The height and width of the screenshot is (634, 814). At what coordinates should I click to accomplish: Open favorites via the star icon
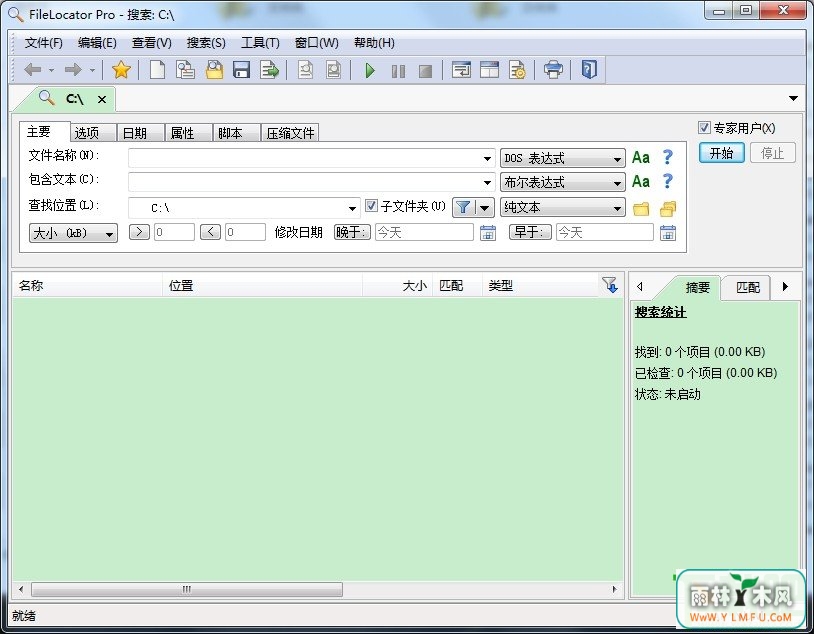pyautogui.click(x=121, y=70)
